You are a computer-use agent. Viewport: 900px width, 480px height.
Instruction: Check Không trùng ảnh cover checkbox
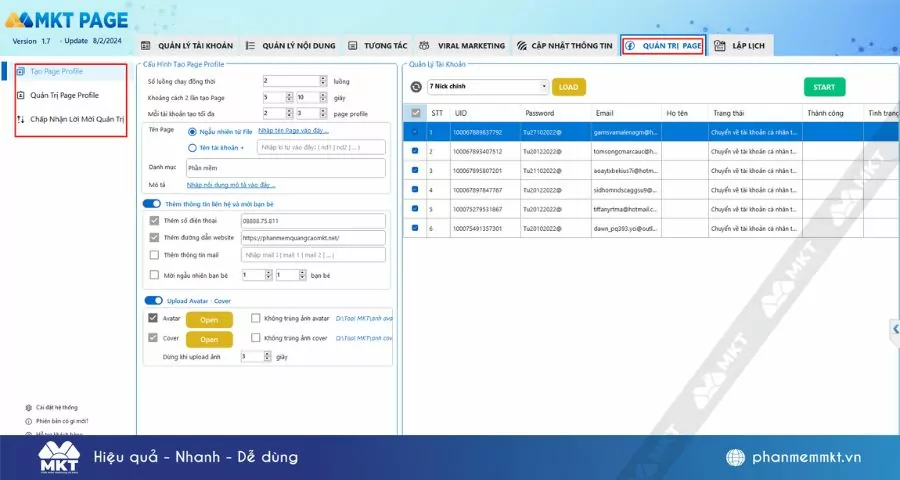(x=255, y=338)
